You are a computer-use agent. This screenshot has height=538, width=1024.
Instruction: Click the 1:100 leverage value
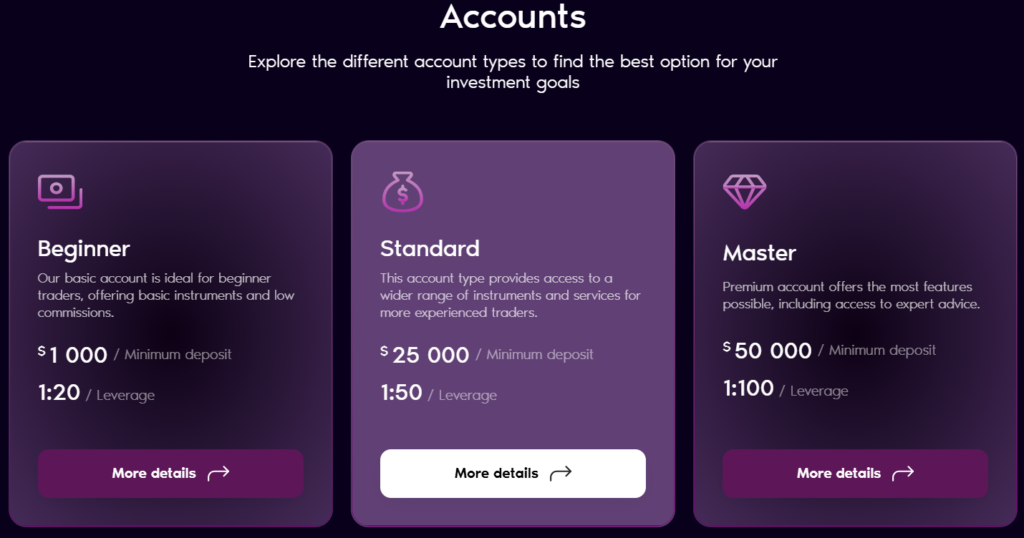[x=748, y=389]
